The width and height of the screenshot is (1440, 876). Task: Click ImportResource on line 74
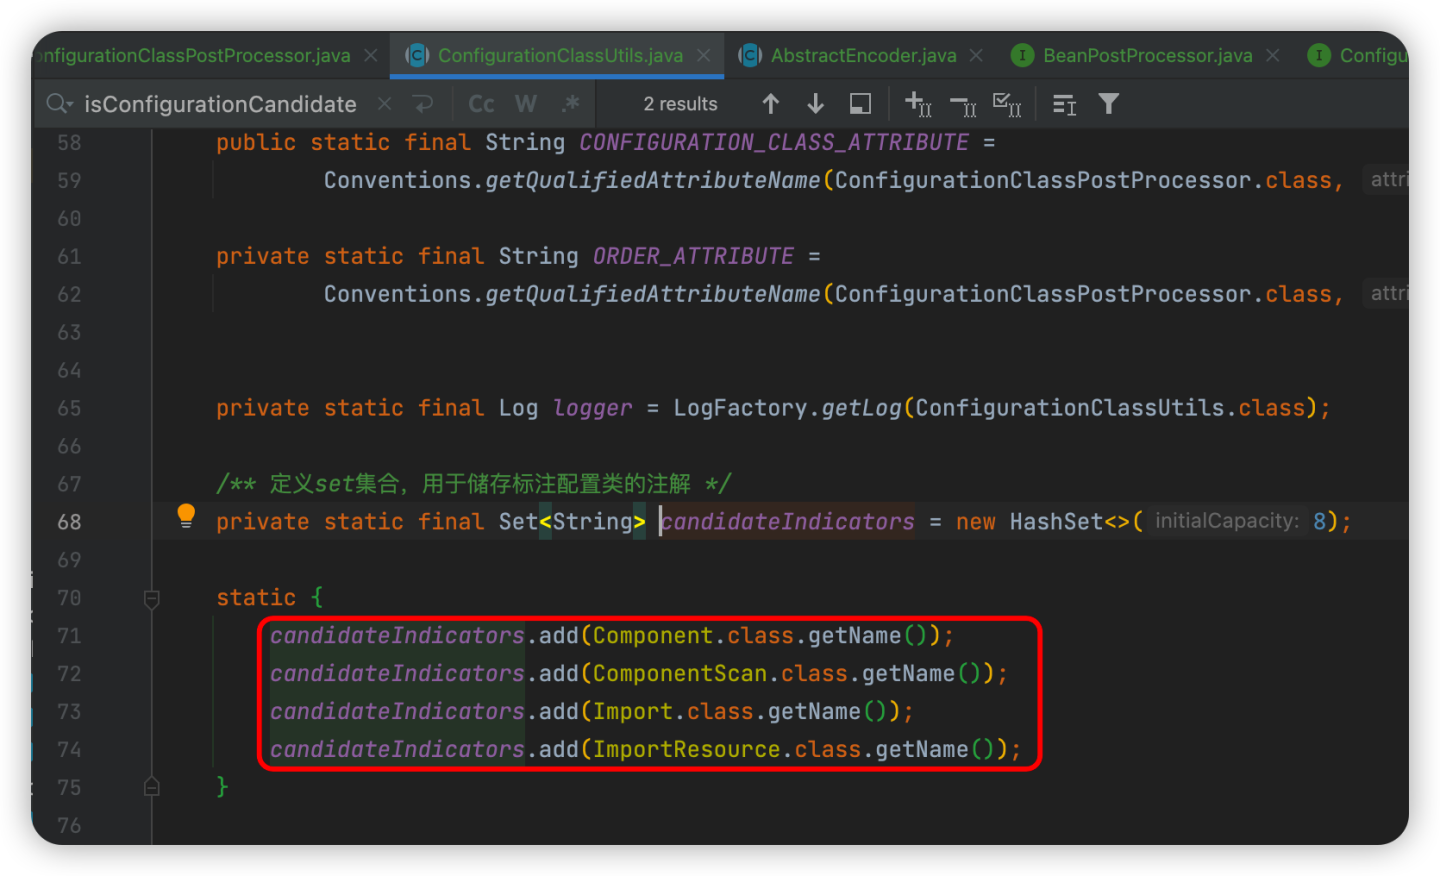click(686, 750)
